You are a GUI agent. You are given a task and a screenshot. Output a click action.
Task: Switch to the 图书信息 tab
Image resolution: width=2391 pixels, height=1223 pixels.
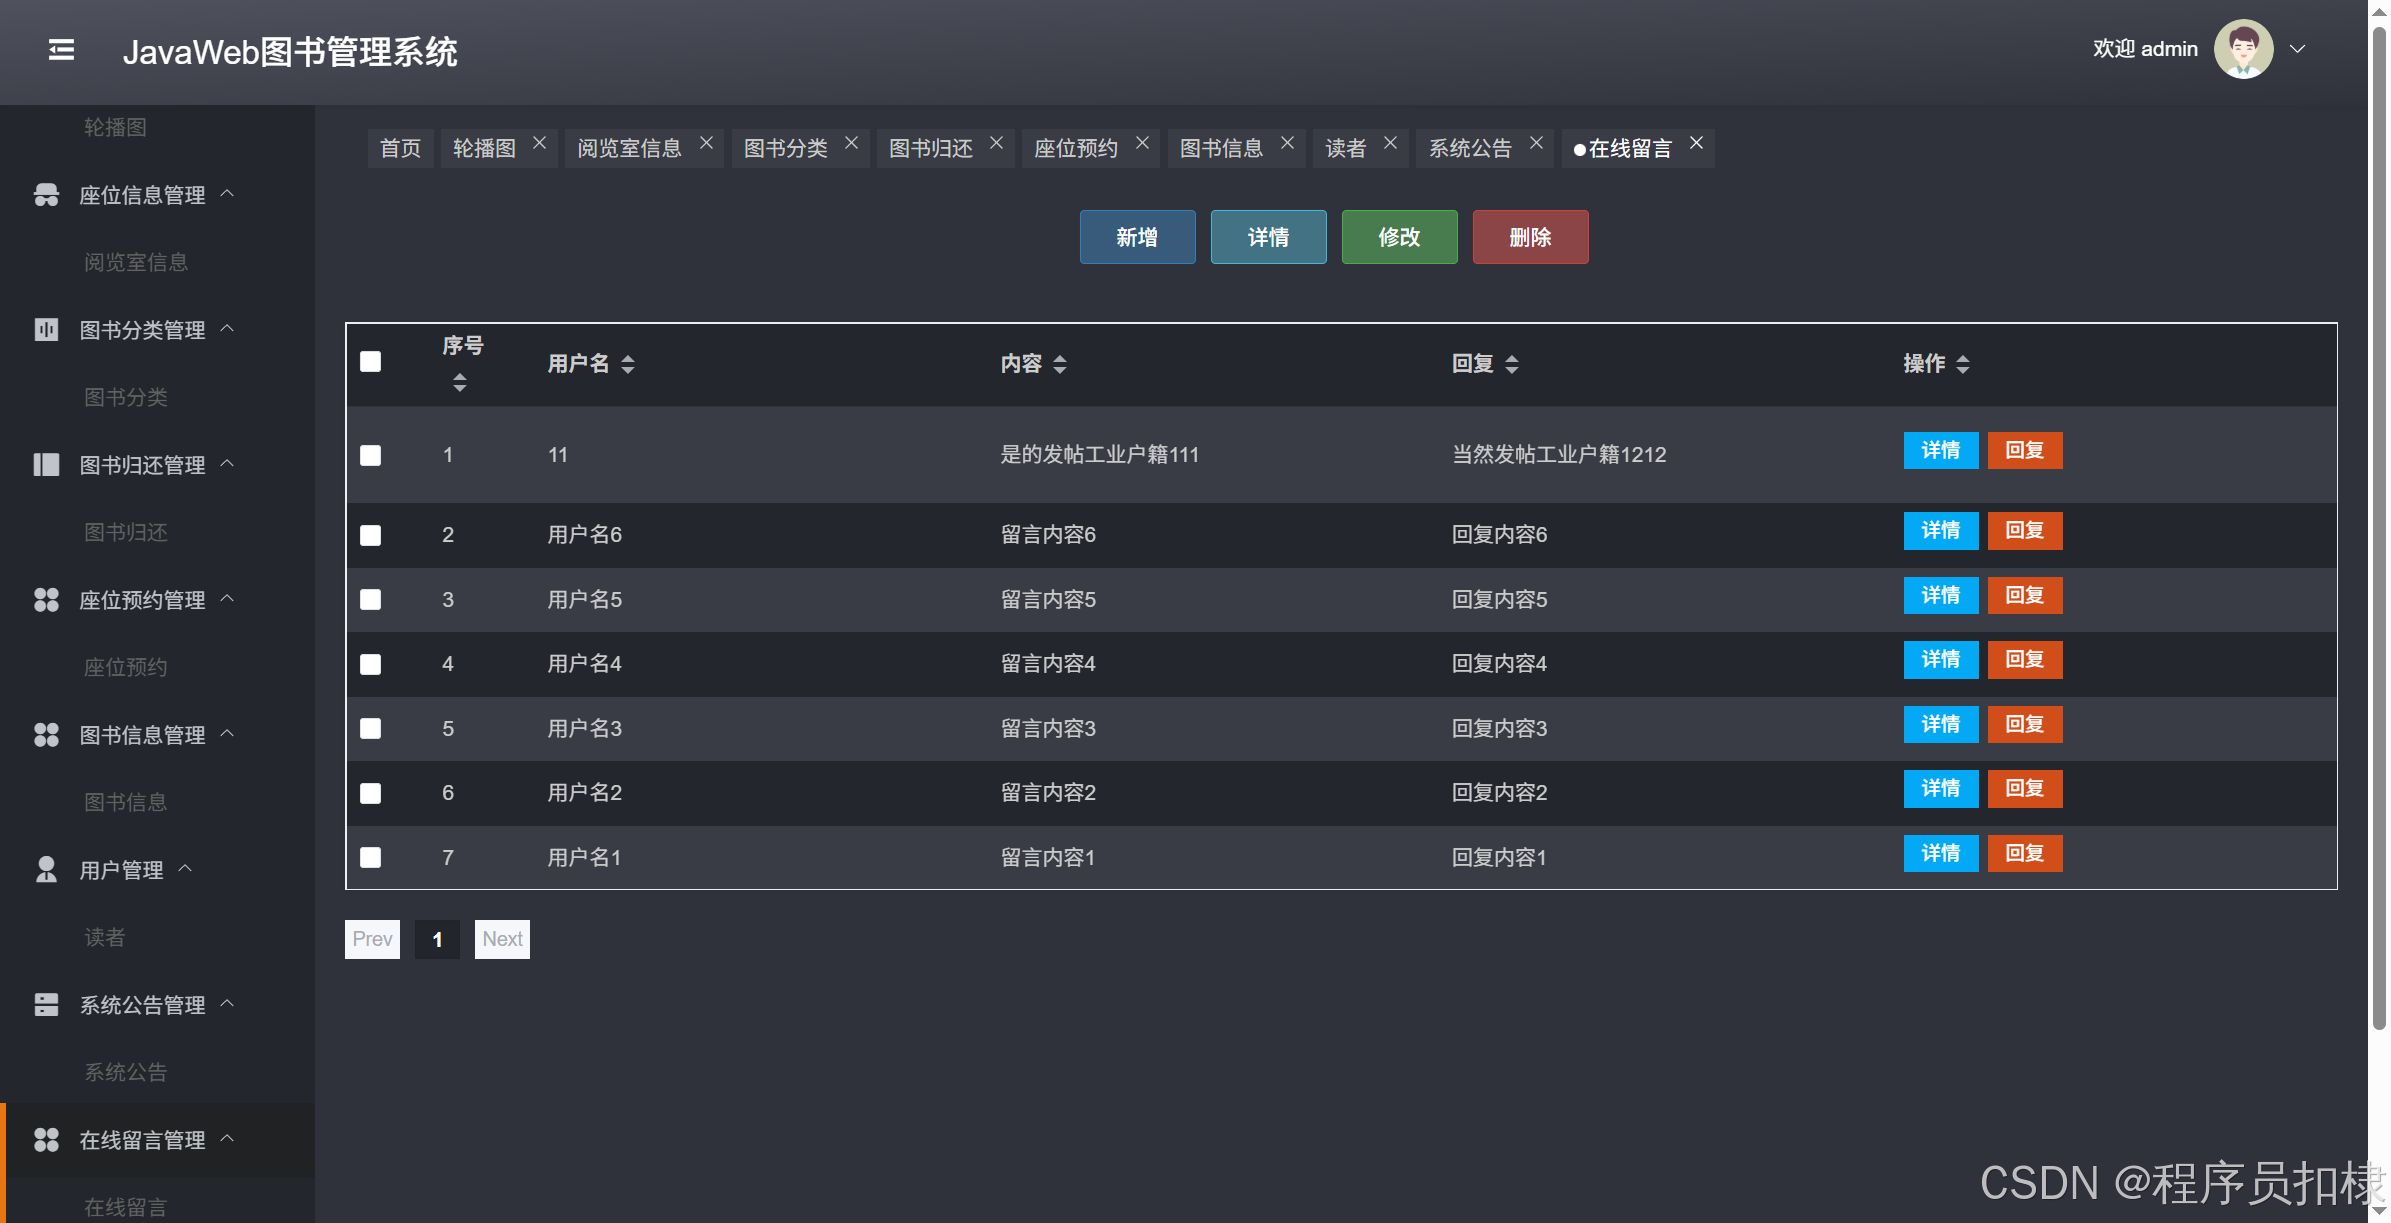coord(1221,149)
